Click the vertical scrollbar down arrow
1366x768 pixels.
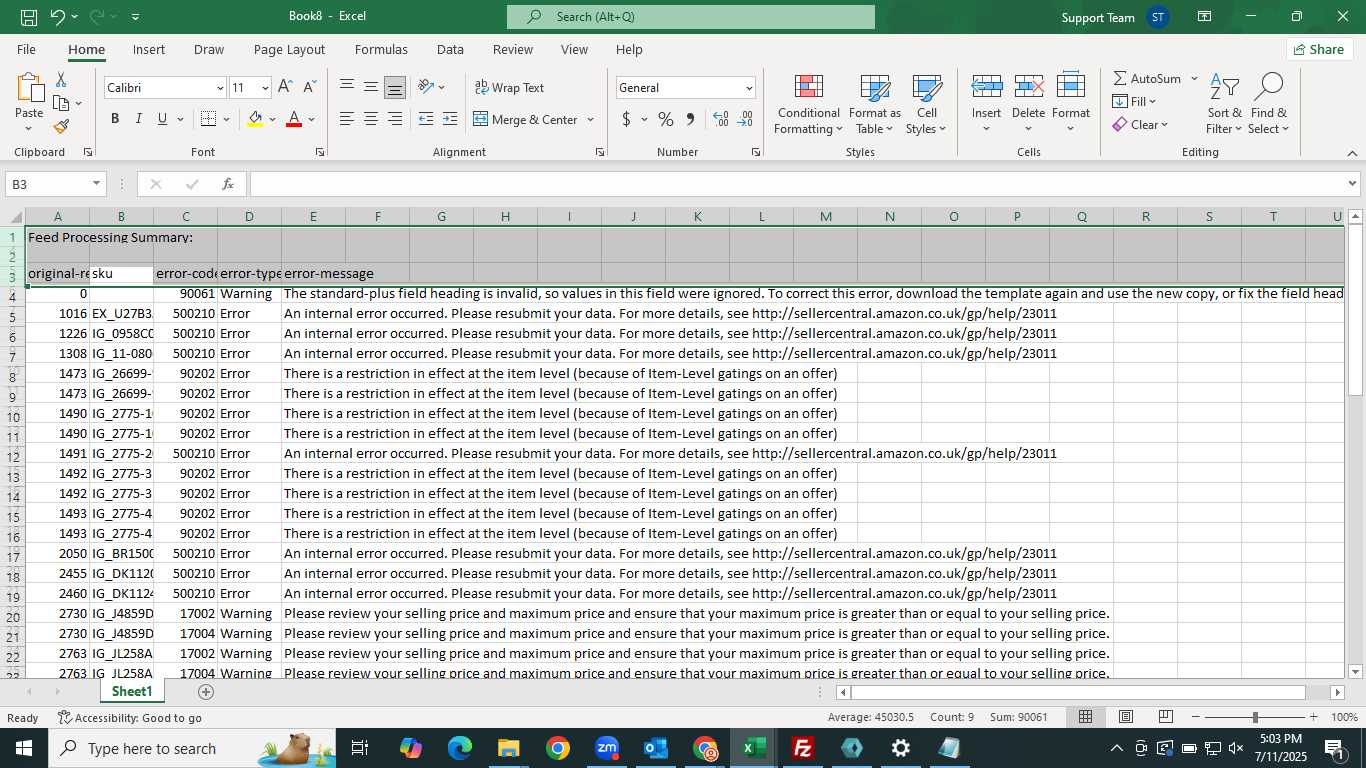[x=1355, y=672]
